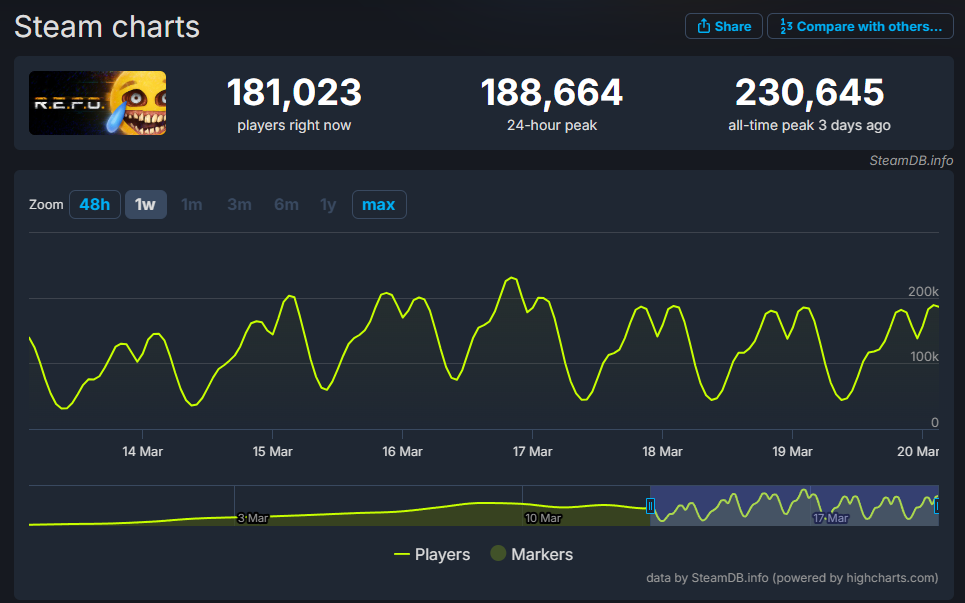965x603 pixels.
Task: Click the 10 Mar navigator label
Action: (x=543, y=518)
